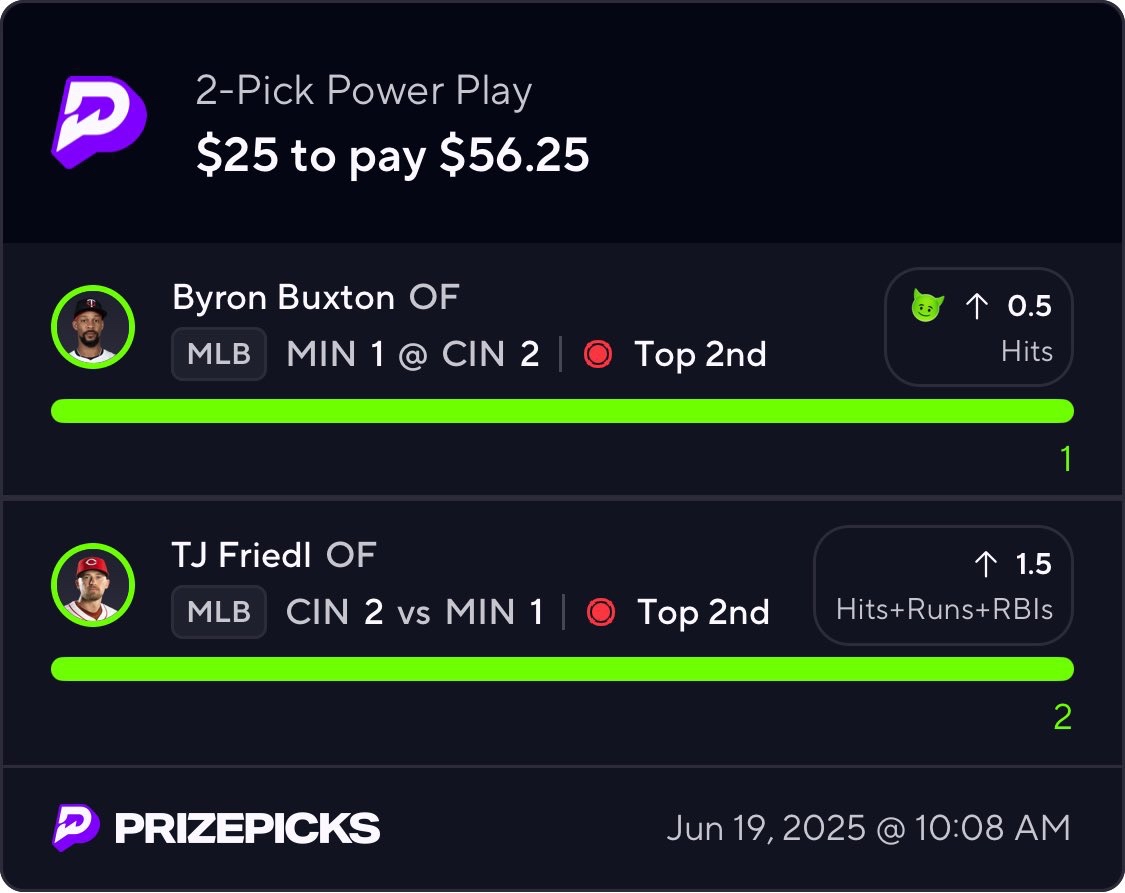1125x893 pixels.
Task: Click the MLB badge in Buxton's row
Action: (x=219, y=354)
